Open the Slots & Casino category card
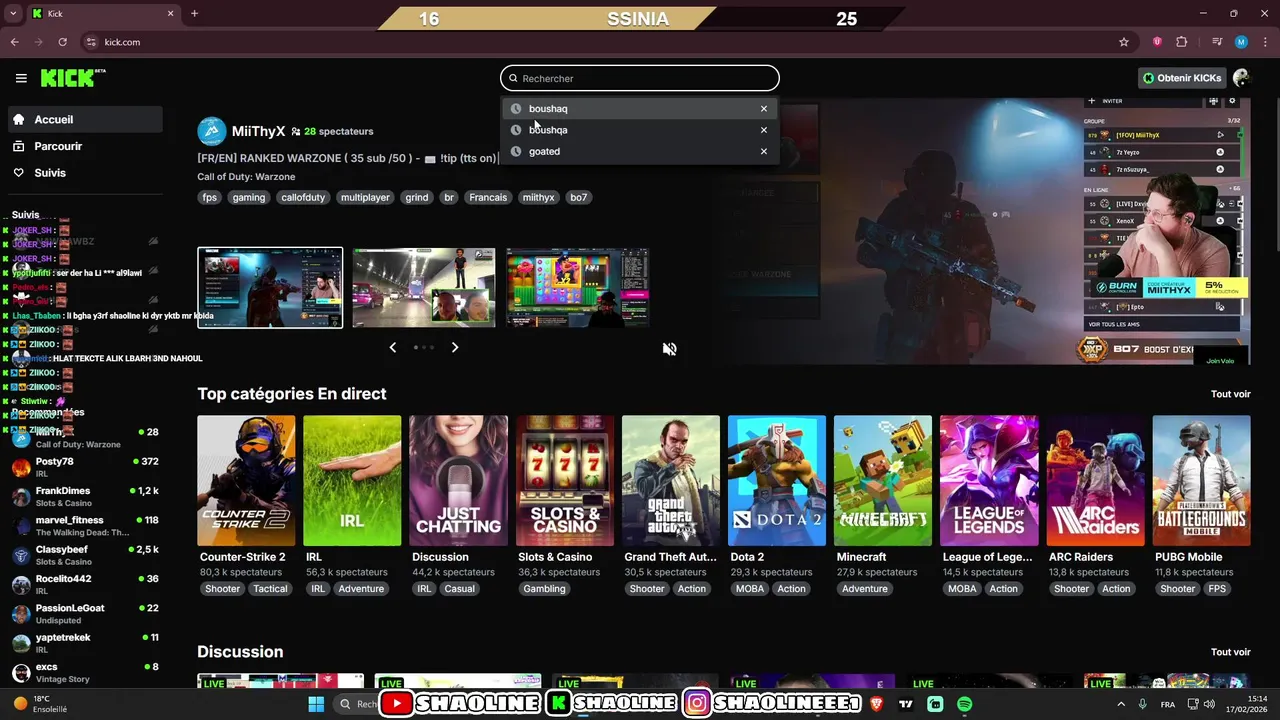Screen dimensions: 1280x720 pos(565,481)
